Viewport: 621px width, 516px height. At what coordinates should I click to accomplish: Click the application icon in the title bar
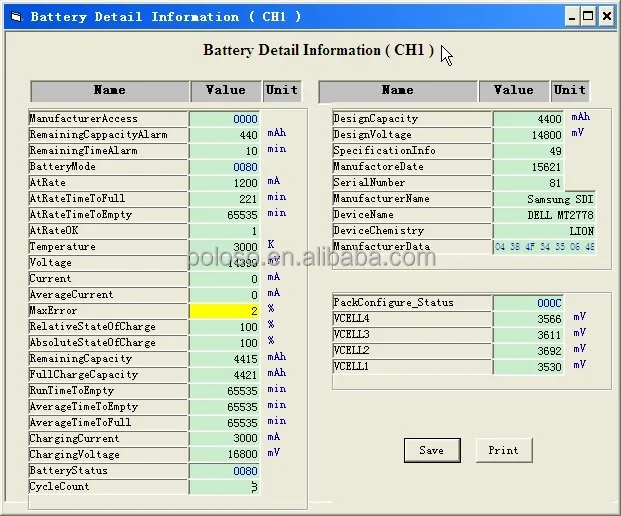[17, 16]
